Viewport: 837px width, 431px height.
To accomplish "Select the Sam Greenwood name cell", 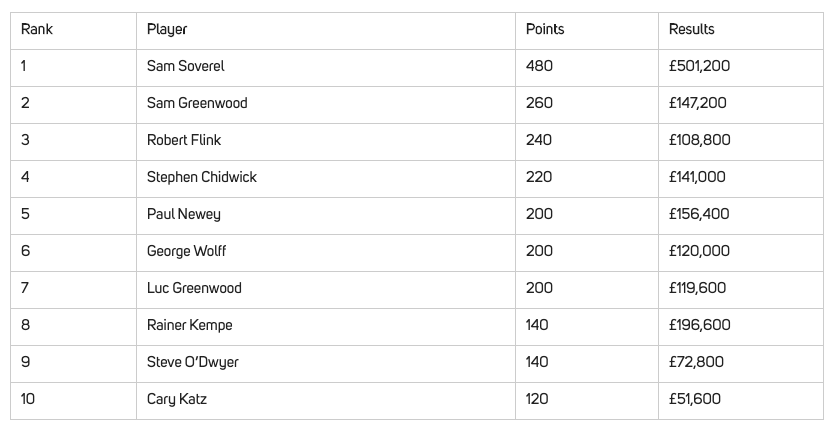I will click(197, 103).
